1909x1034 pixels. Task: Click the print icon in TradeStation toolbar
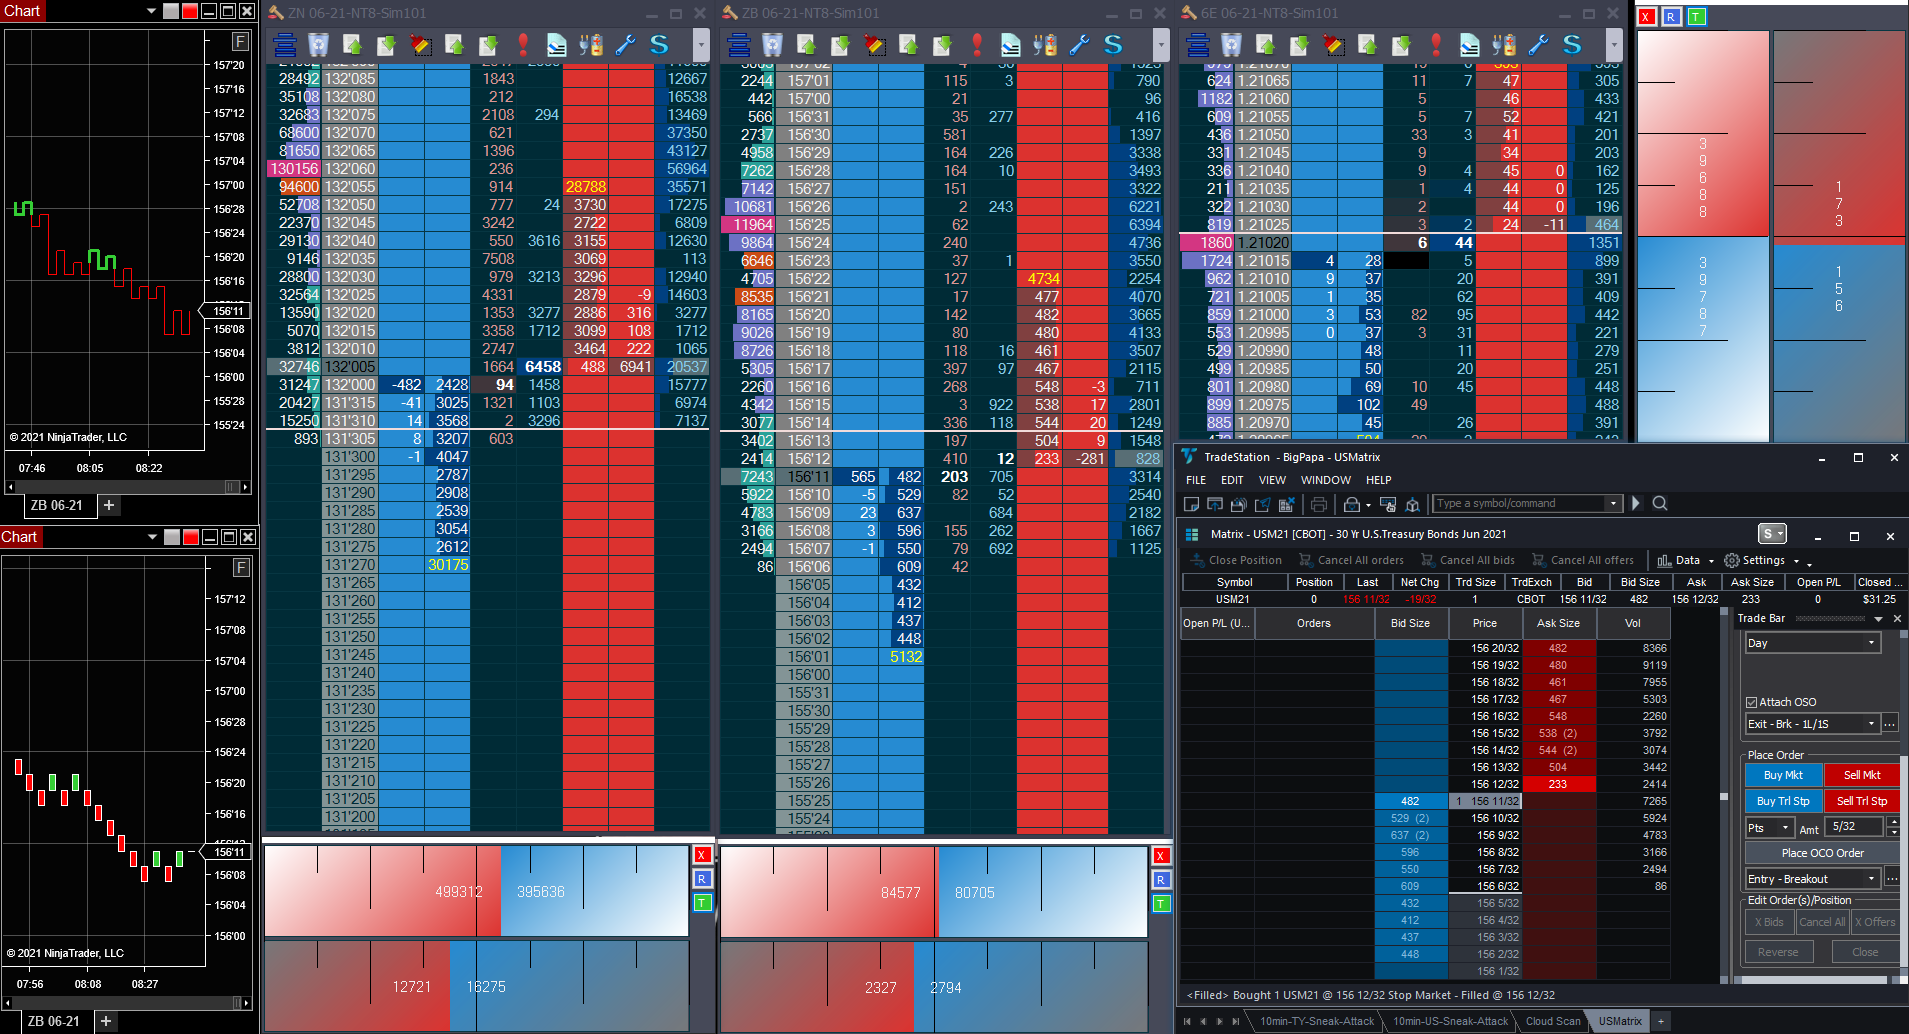click(x=1318, y=504)
